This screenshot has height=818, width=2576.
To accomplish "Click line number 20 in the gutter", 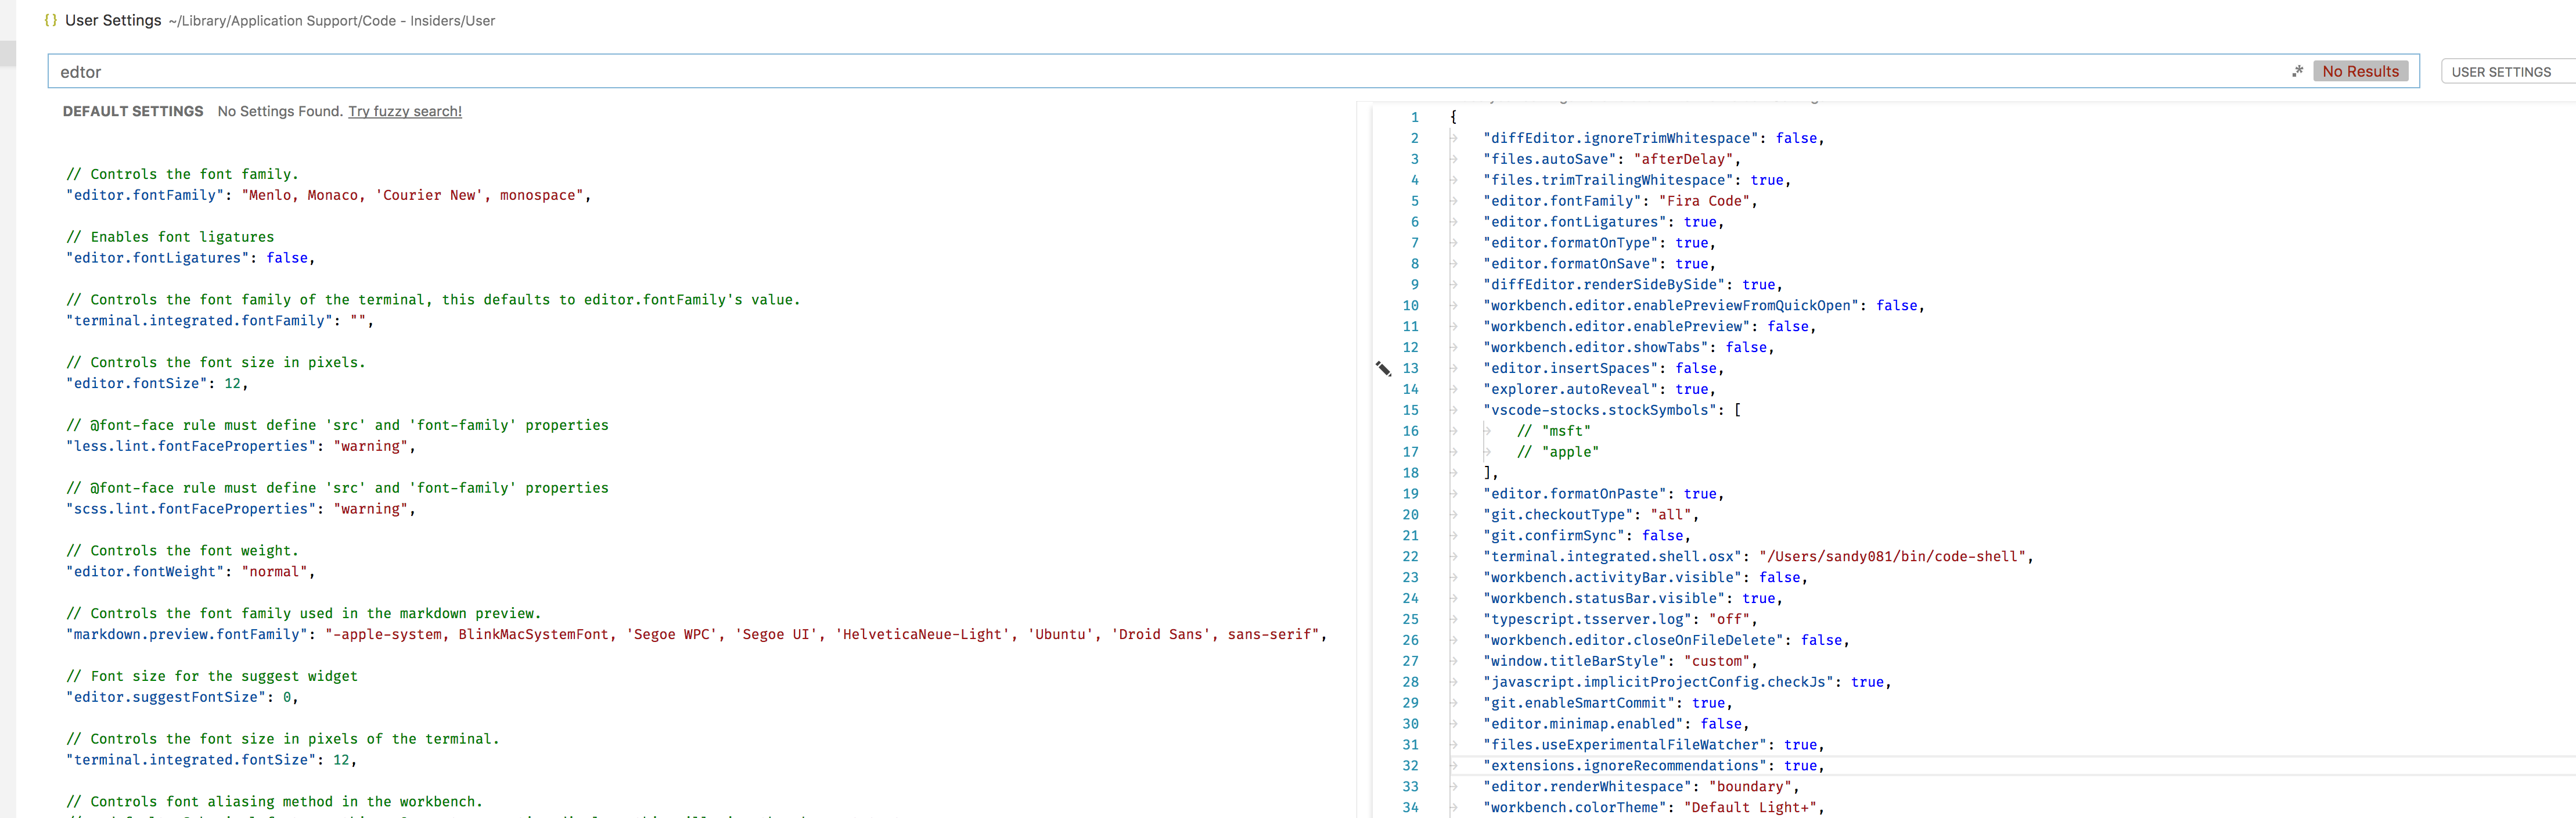I will point(1410,515).
